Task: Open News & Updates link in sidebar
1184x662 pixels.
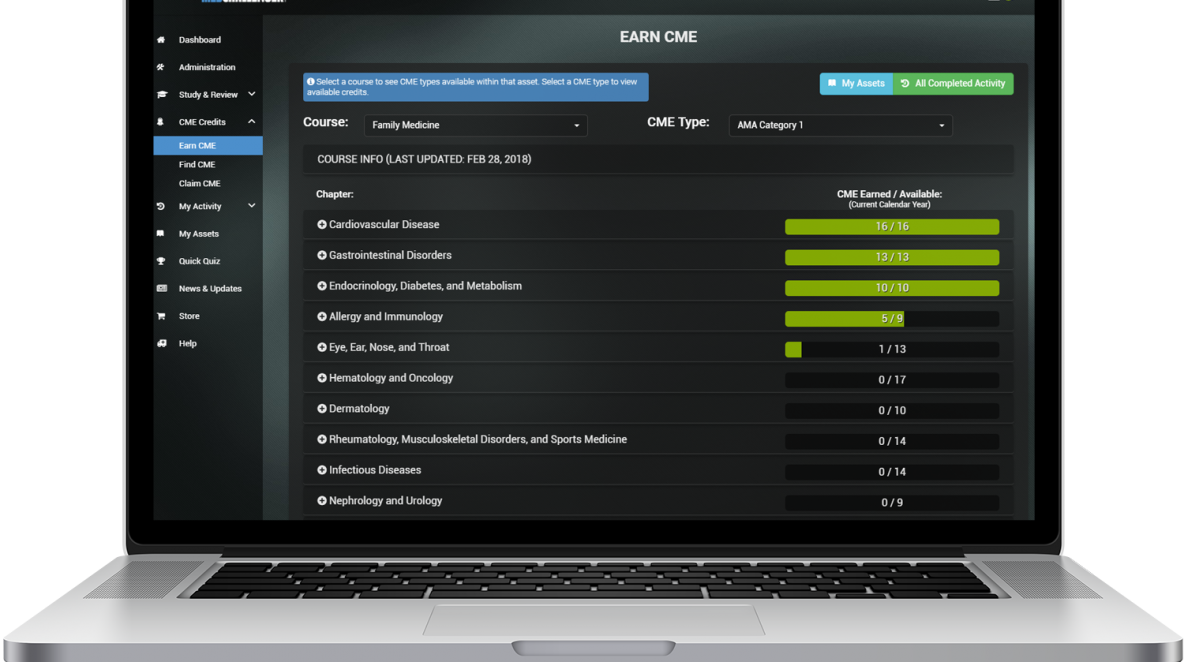Action: (x=210, y=288)
